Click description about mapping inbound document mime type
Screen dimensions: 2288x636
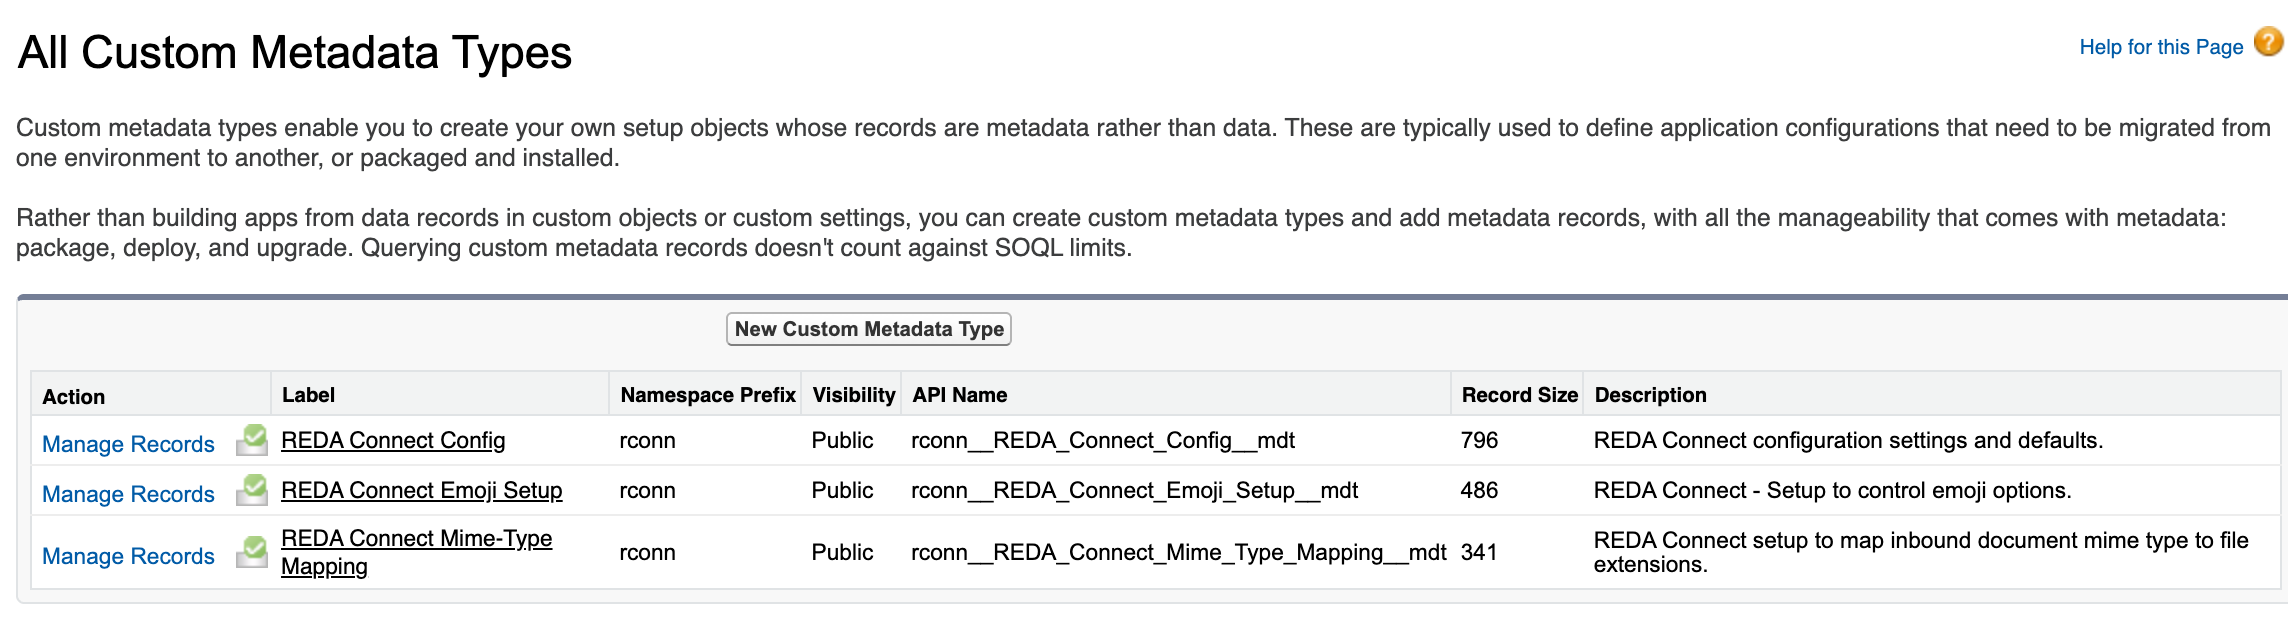[x=1921, y=552]
